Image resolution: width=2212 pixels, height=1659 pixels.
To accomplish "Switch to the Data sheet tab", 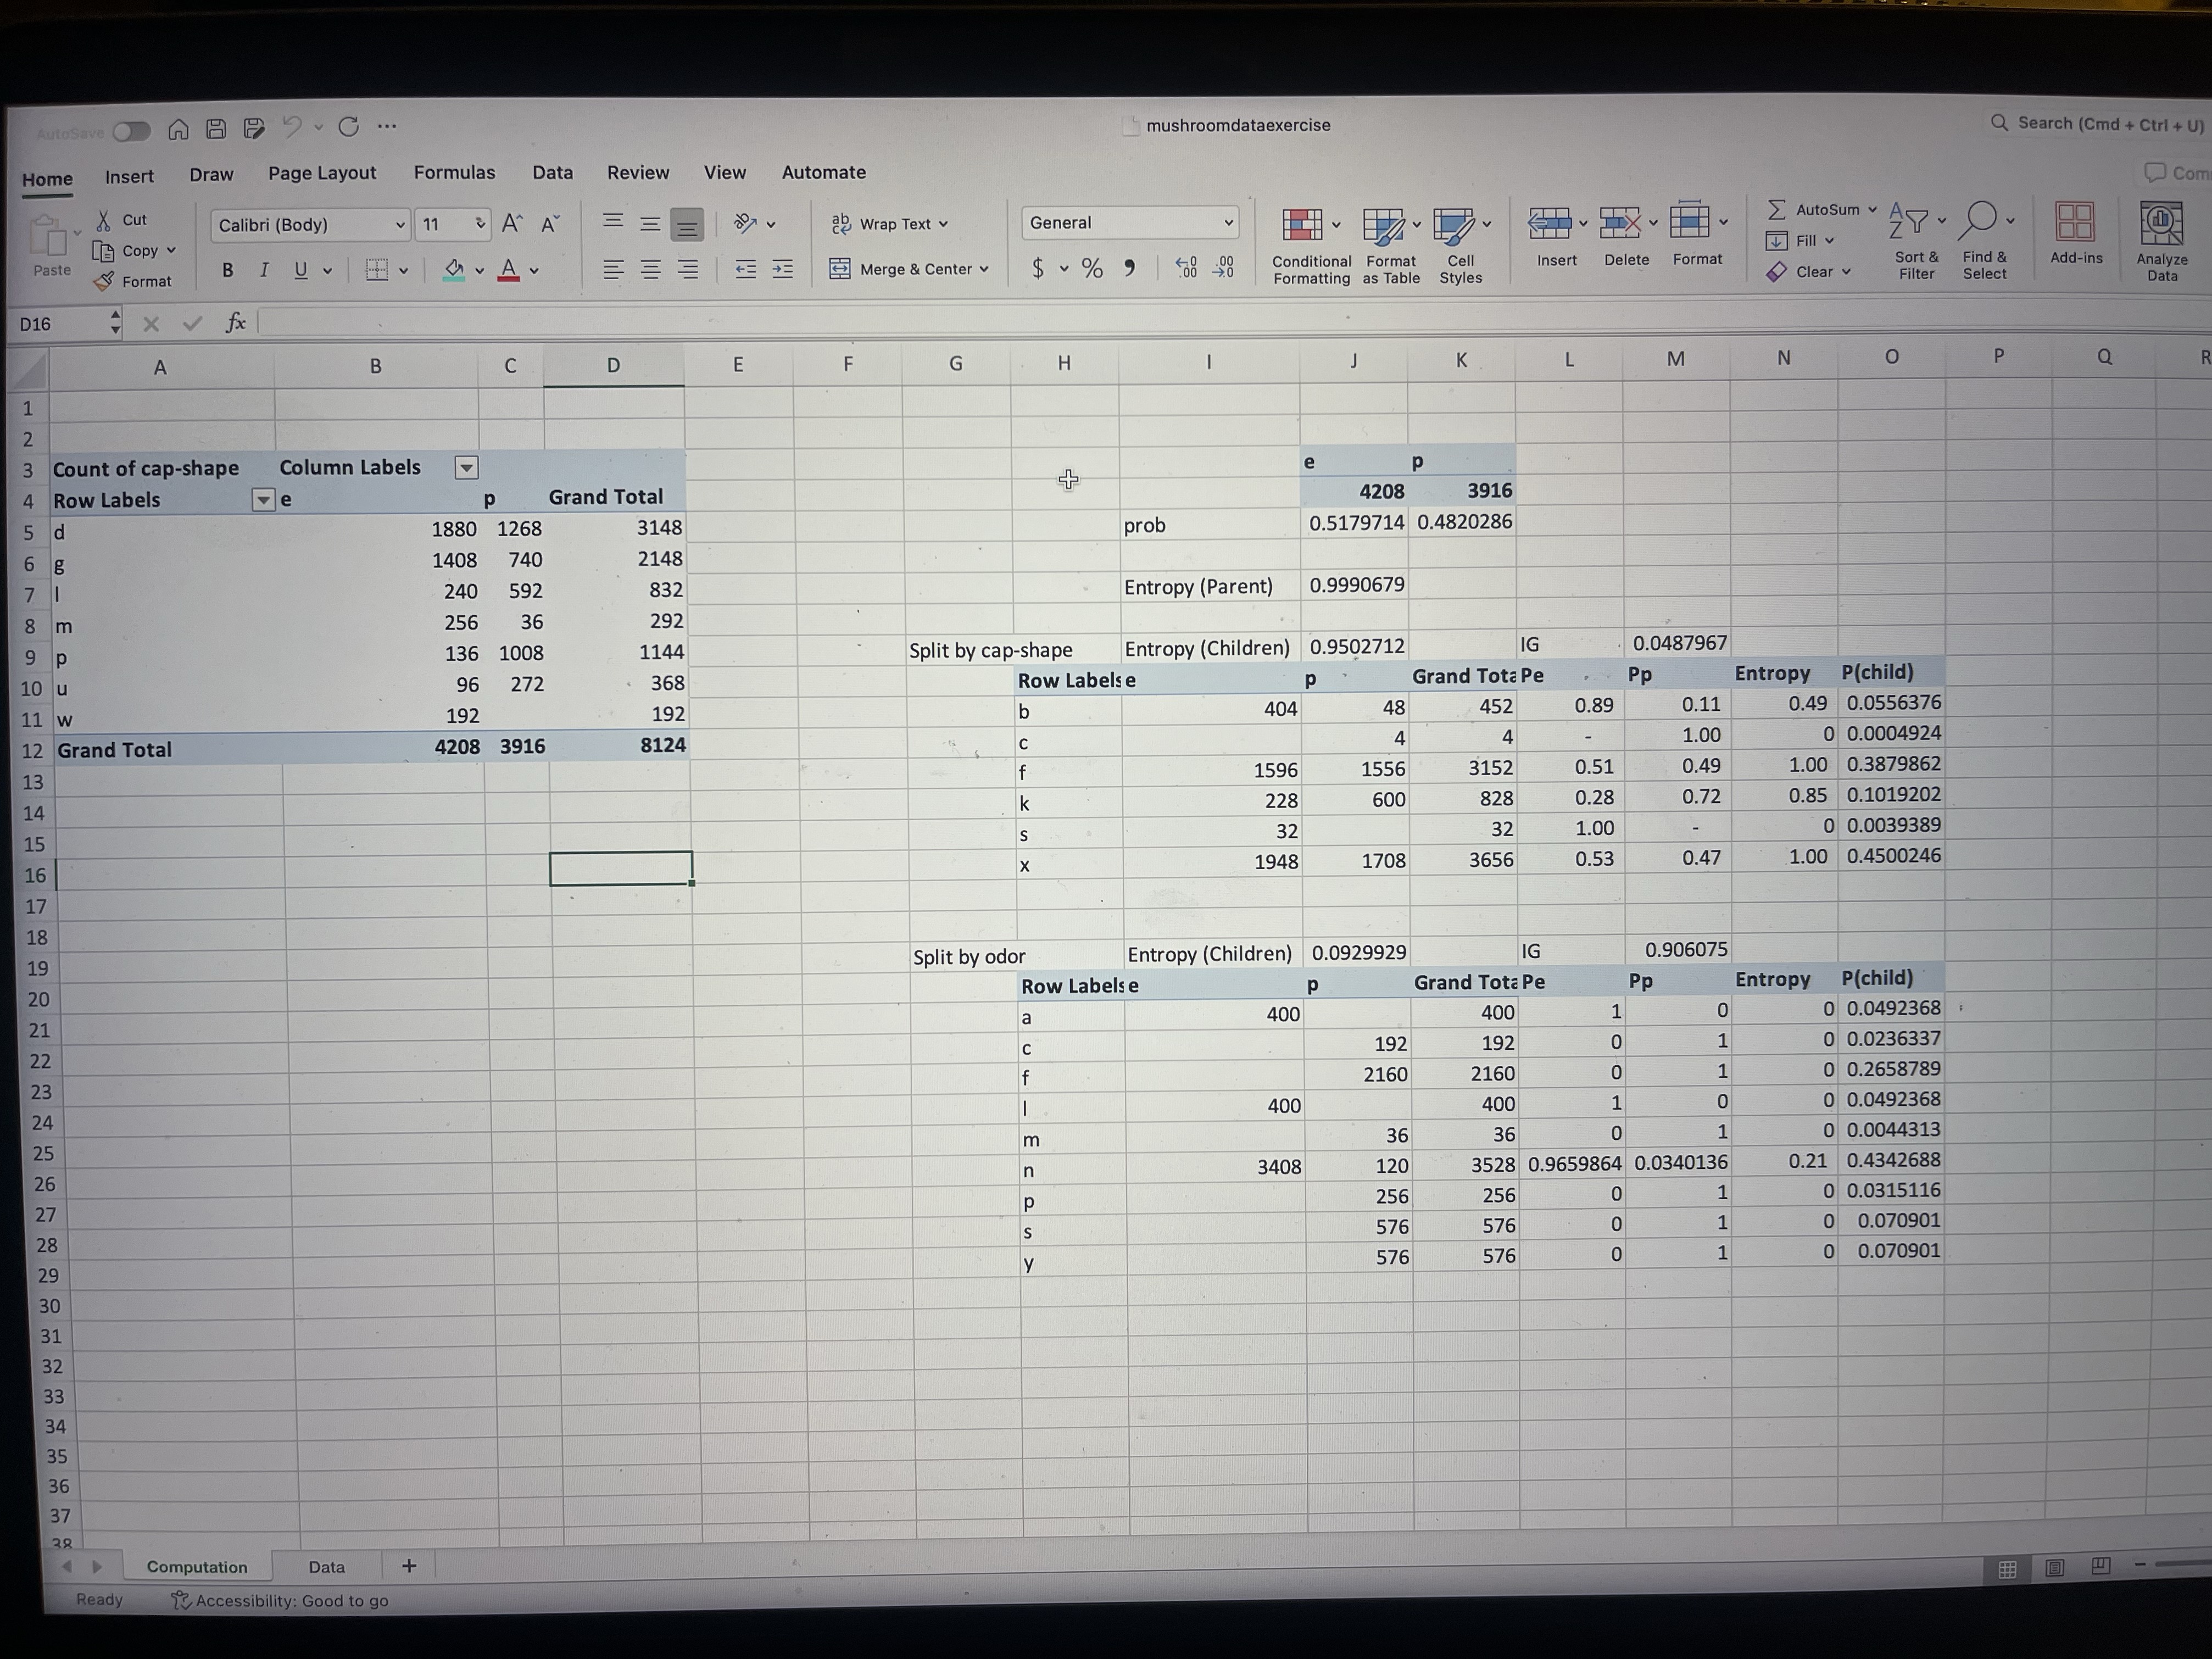I will click(327, 1566).
